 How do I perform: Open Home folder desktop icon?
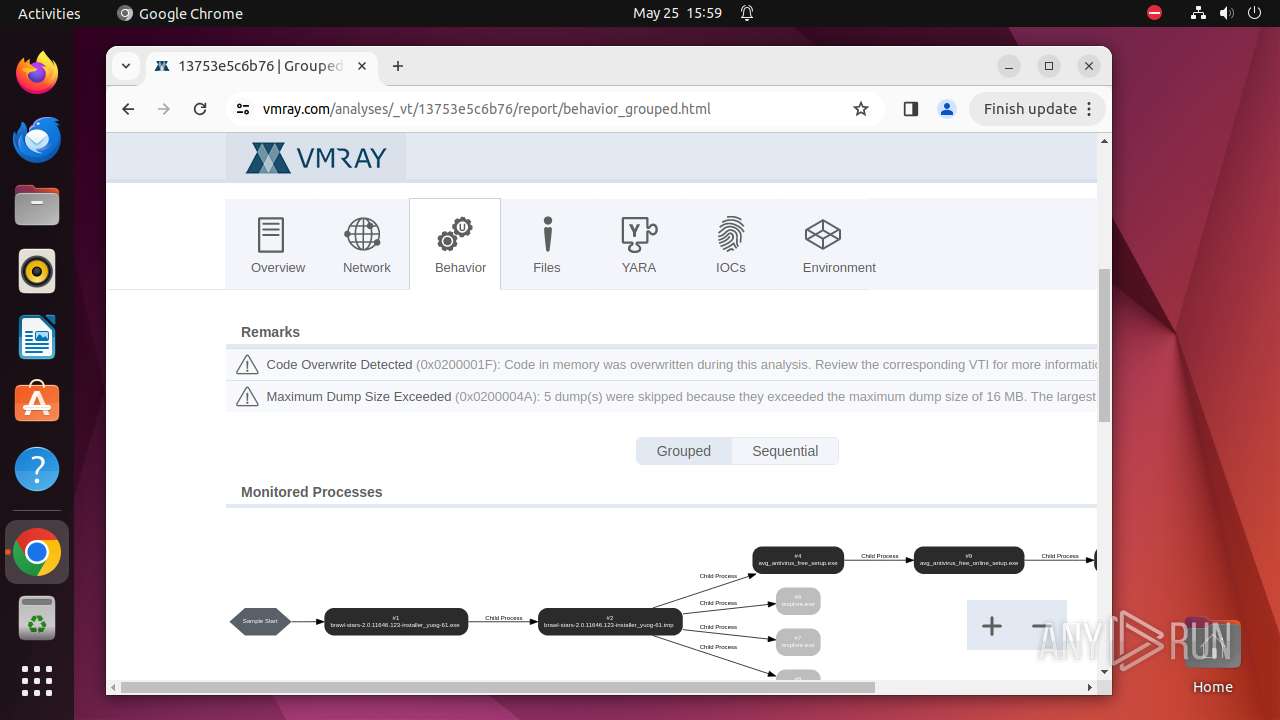pos(1212,655)
